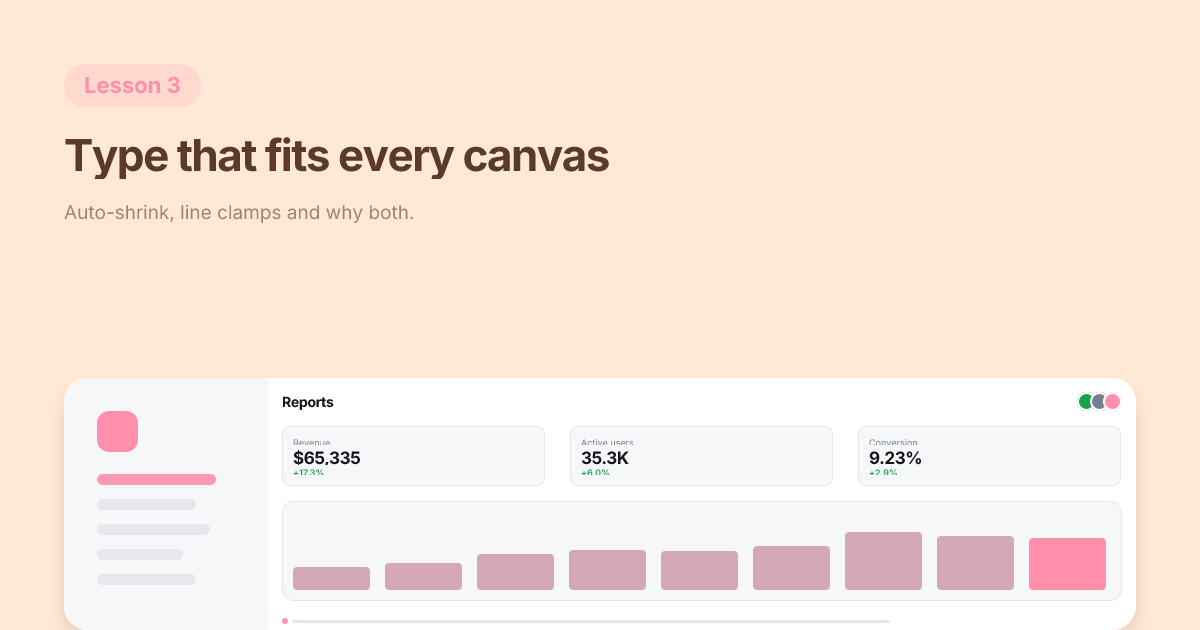Screen dimensions: 1200x630
Task: Click the highlighted pink last chart bar
Action: tap(1067, 564)
